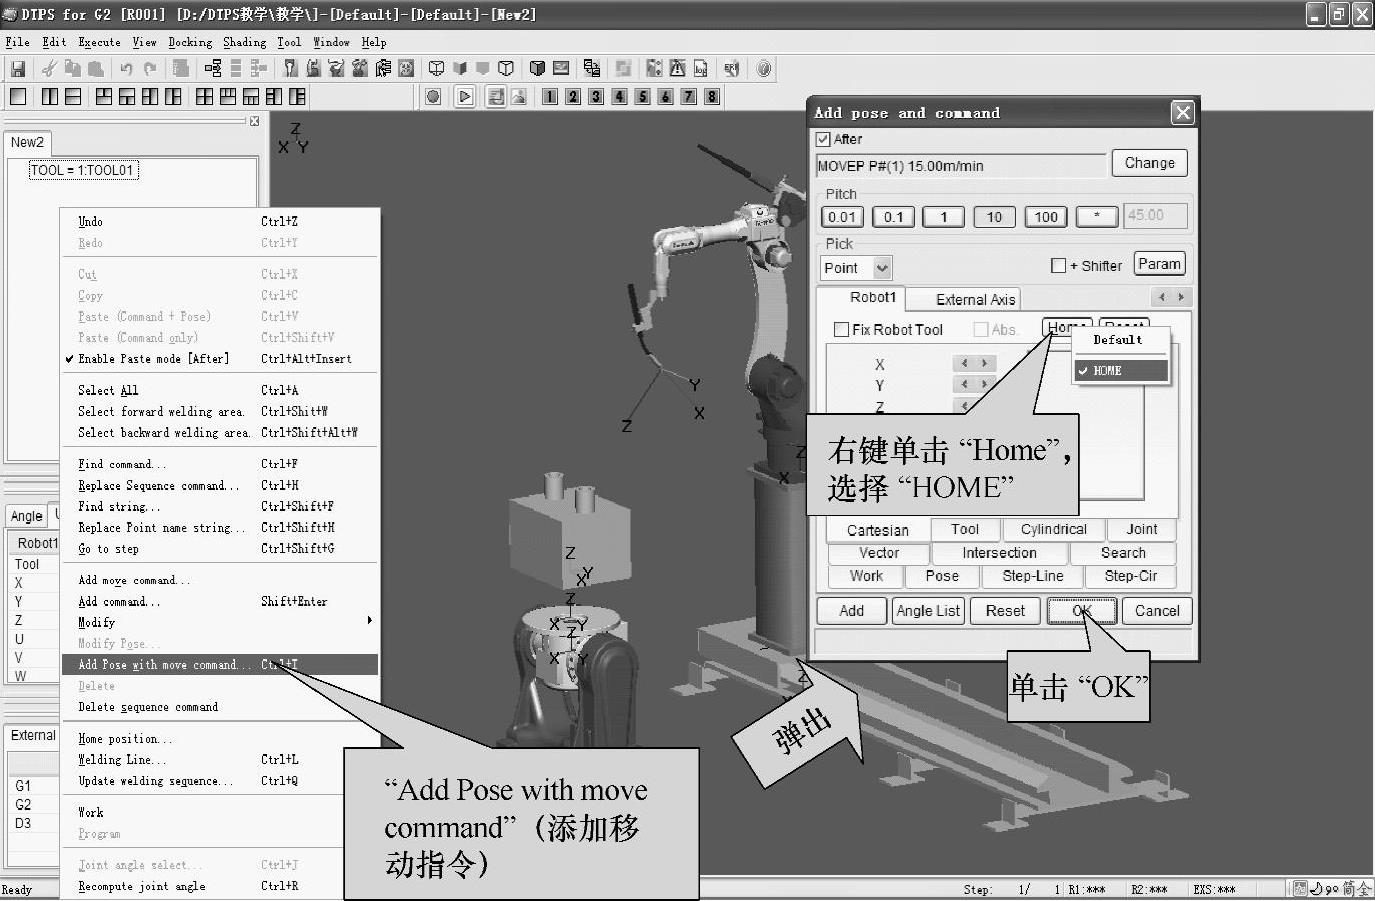Click the numbered toolbar button 2

point(573,97)
